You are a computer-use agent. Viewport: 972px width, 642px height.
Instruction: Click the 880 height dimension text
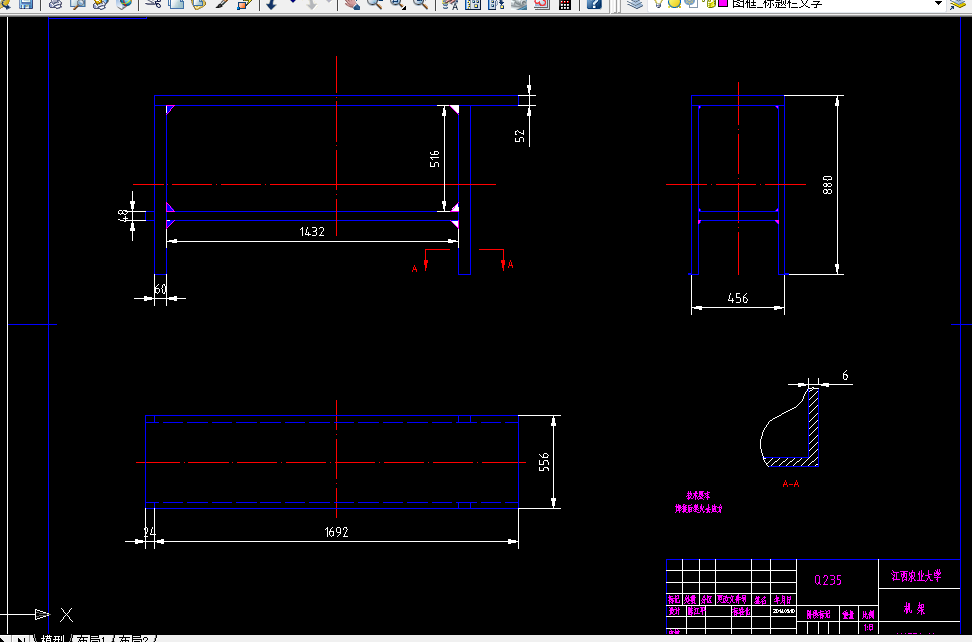tap(828, 185)
